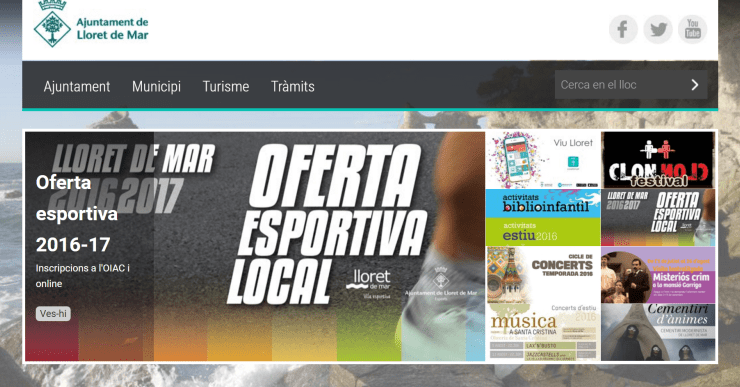This screenshot has height=387, width=740.
Task: Click 'Inscripcions a l'OIAC i online' text
Action: point(83,276)
